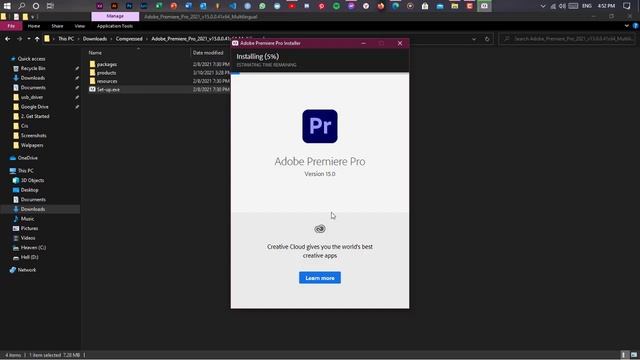
Task: Open WhatsApp from the taskbar
Action: click(262, 6)
